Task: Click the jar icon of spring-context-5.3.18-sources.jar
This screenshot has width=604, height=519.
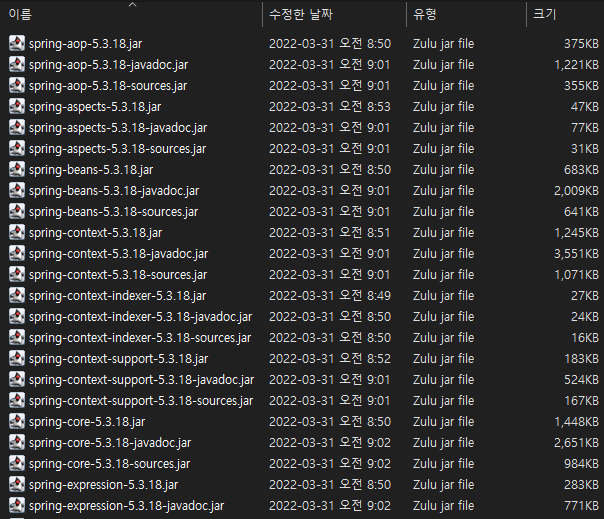Action: tap(17, 274)
